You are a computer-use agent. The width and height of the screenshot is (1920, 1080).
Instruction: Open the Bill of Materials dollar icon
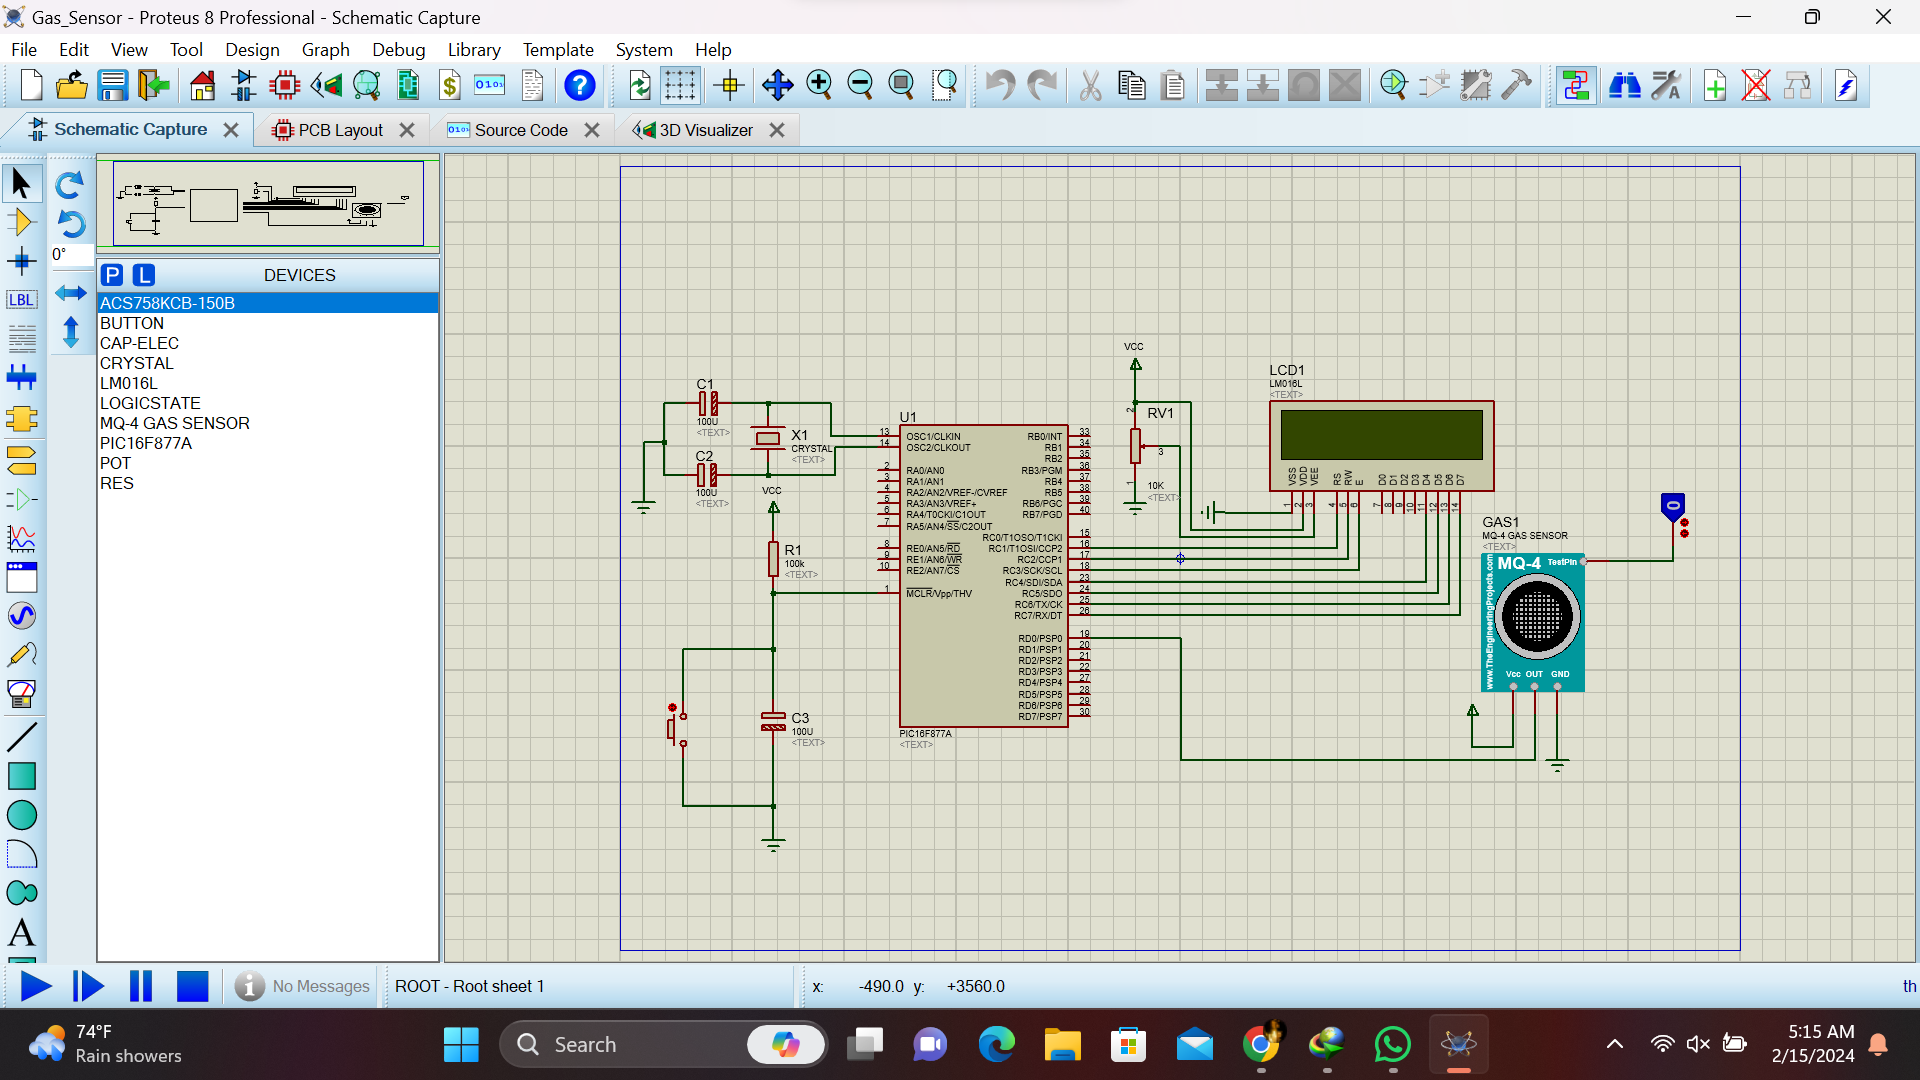pos(450,86)
